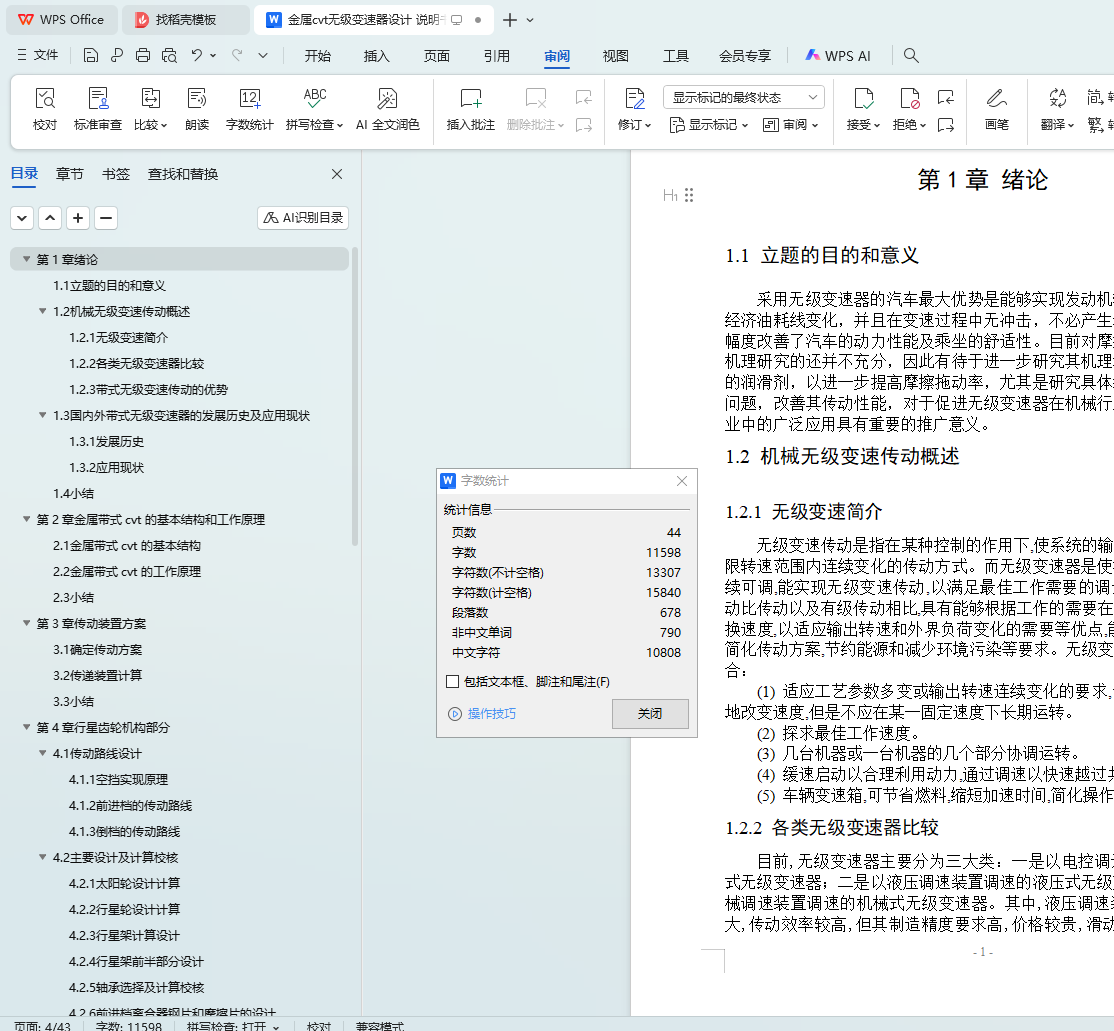This screenshot has width=1114, height=1031.
Task: Select 1.2.2各类无级变速器比较 in outline
Action: pos(136,363)
